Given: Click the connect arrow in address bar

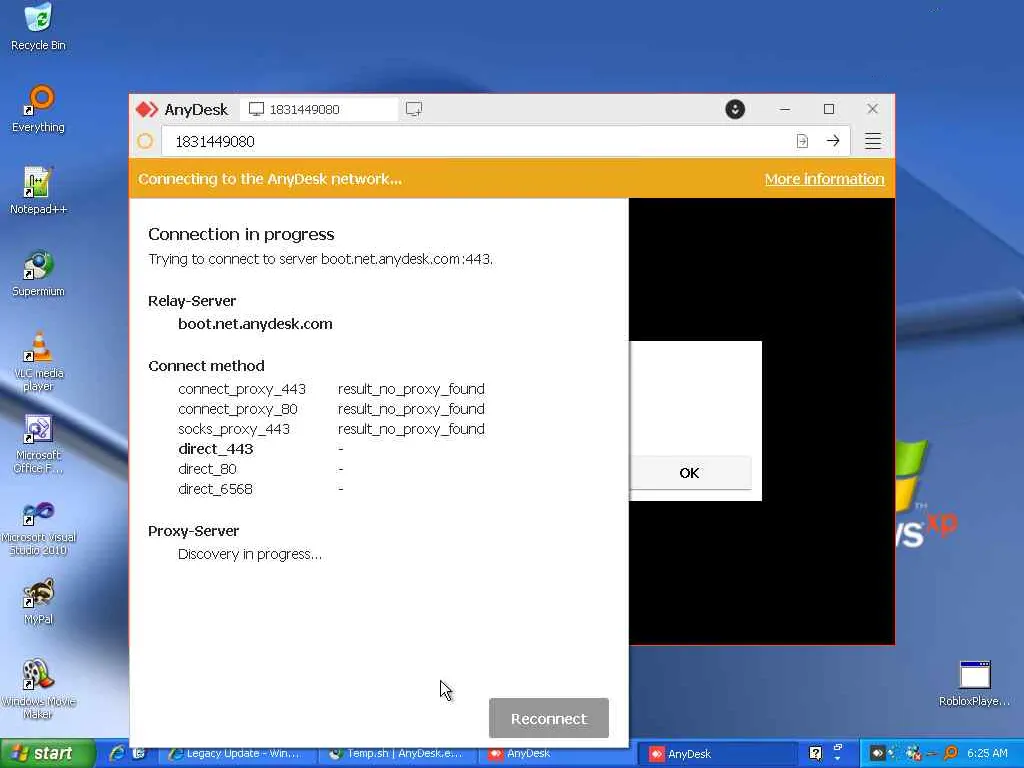Looking at the screenshot, I should 833,141.
